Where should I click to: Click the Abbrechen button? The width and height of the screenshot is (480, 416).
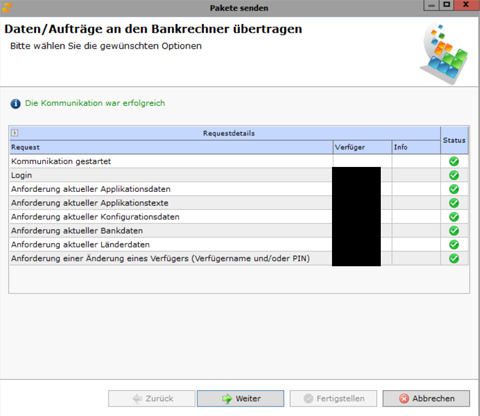pos(426,398)
